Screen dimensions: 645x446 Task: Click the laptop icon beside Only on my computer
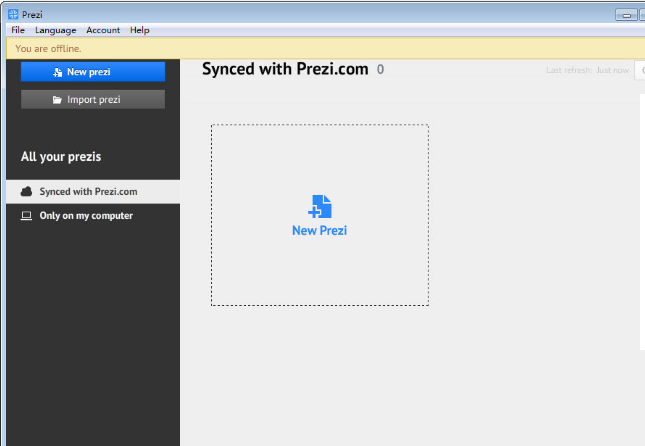click(x=26, y=216)
